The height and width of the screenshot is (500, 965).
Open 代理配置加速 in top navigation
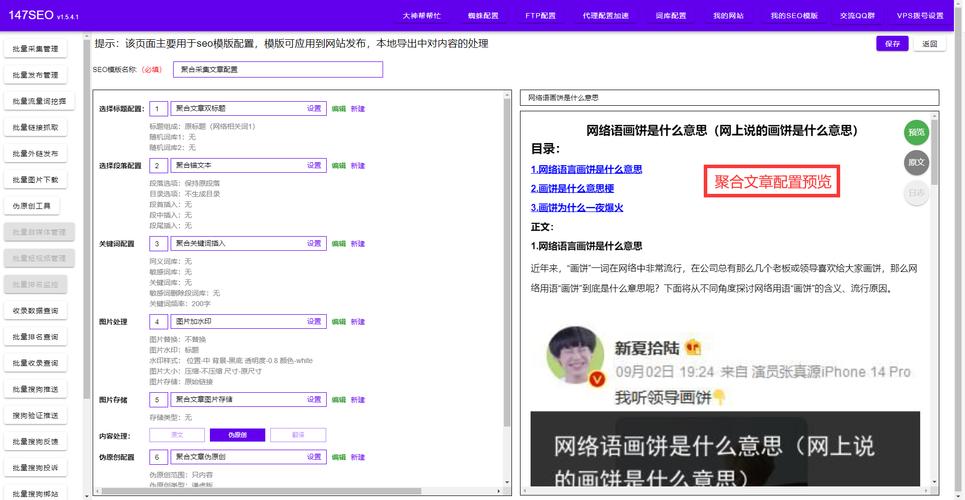[x=606, y=16]
